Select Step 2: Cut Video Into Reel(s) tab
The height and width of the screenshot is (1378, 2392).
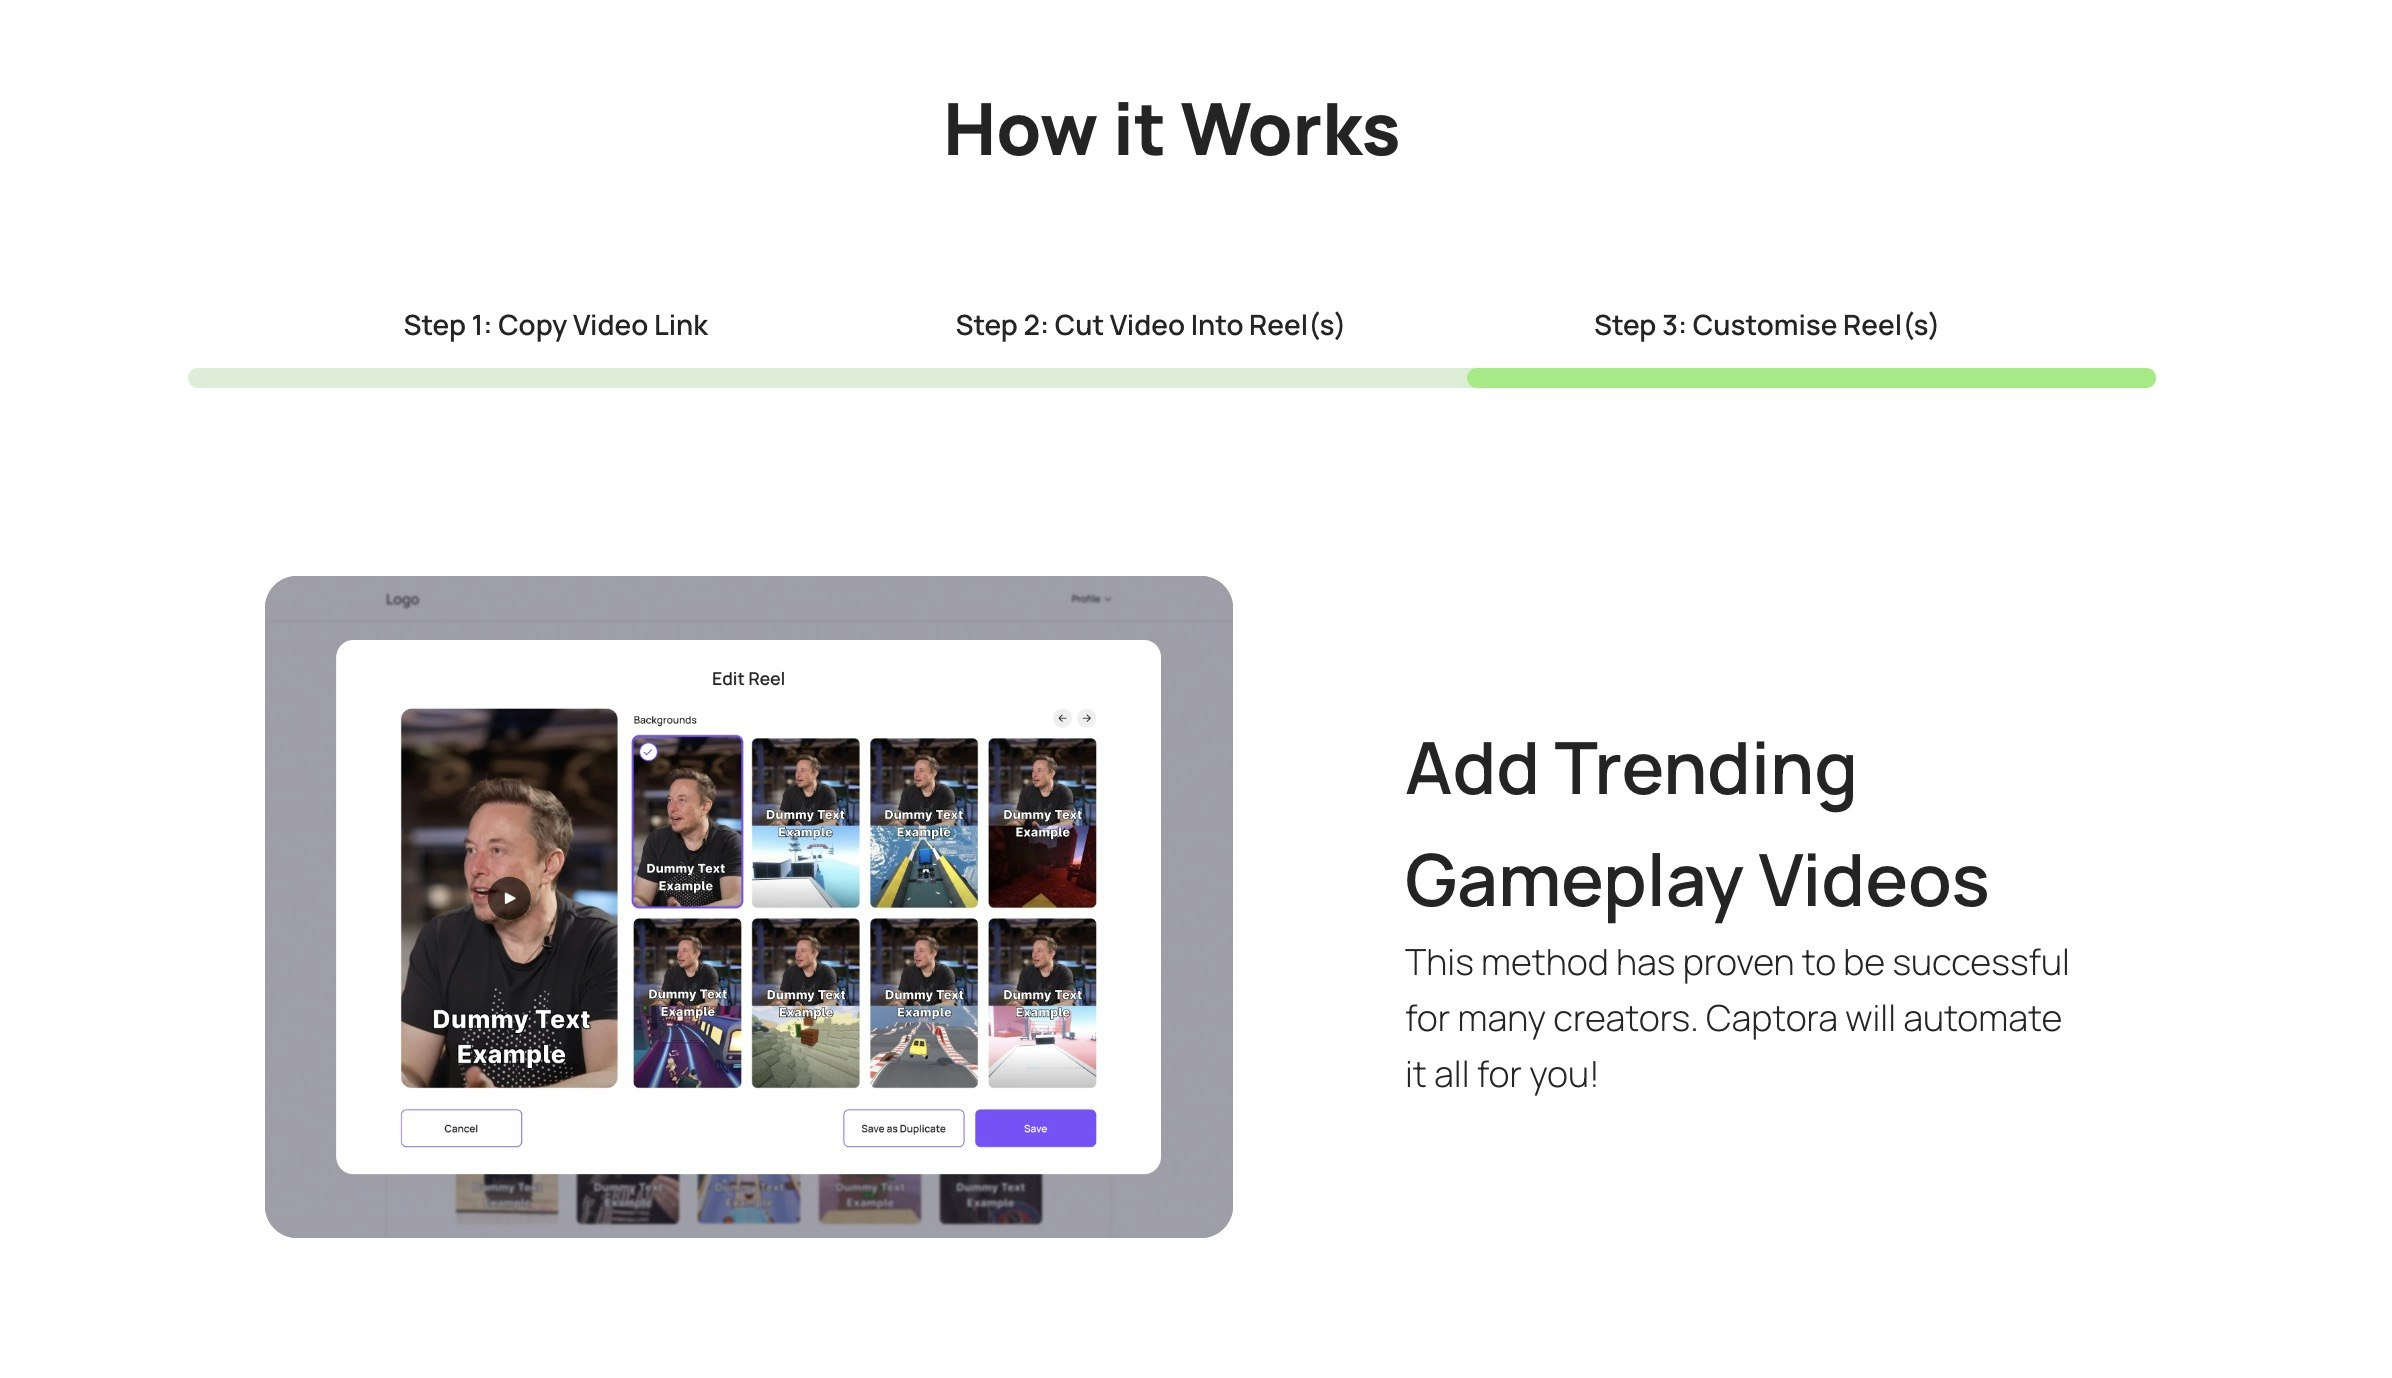pyautogui.click(x=1149, y=325)
